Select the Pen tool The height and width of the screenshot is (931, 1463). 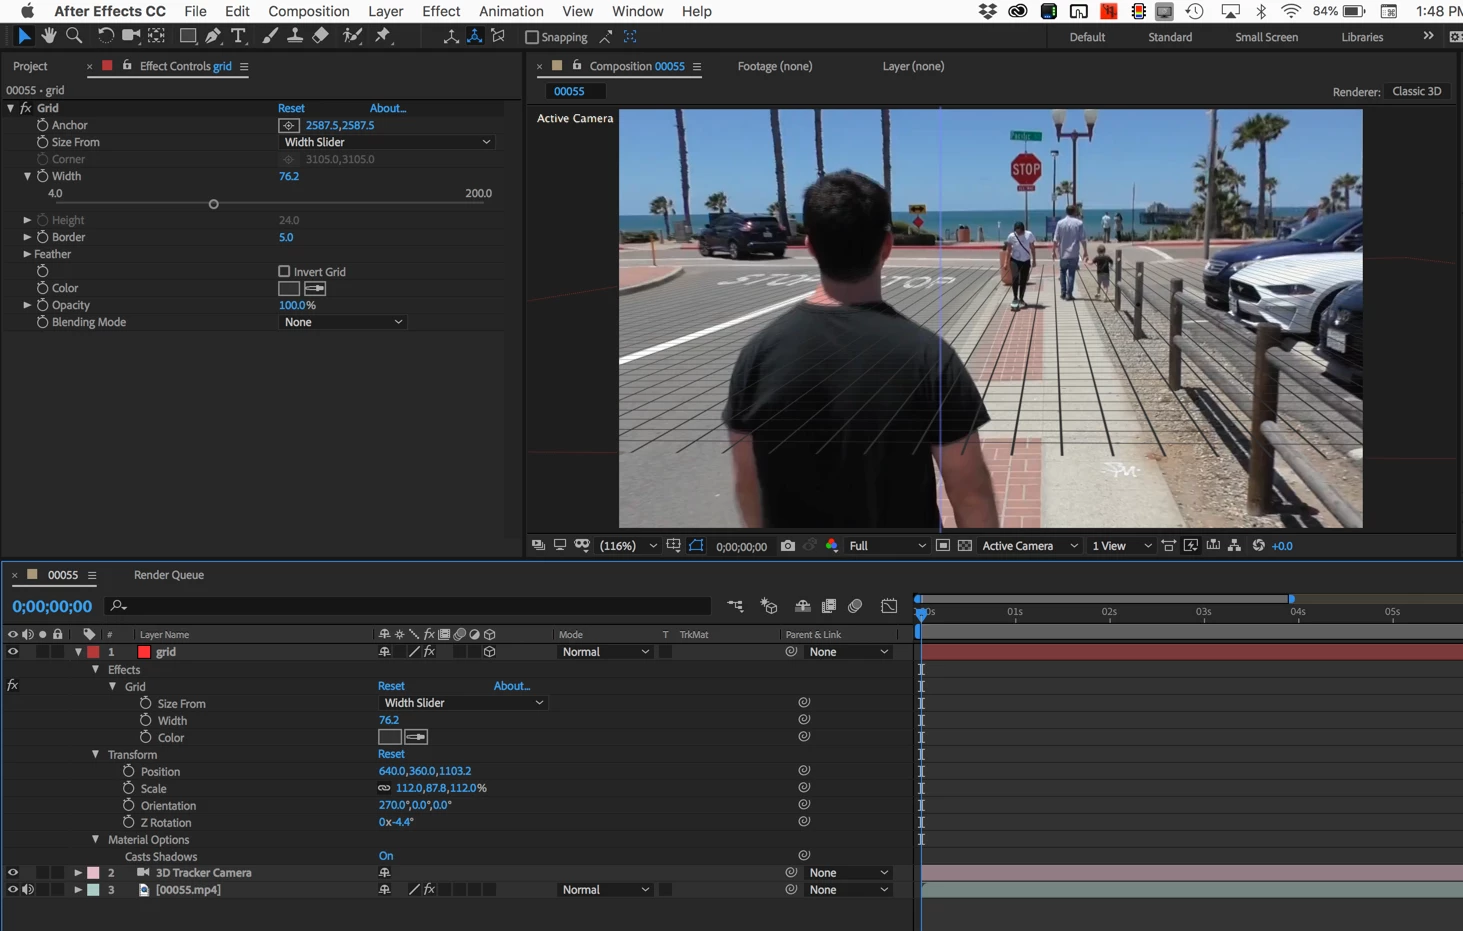point(213,36)
